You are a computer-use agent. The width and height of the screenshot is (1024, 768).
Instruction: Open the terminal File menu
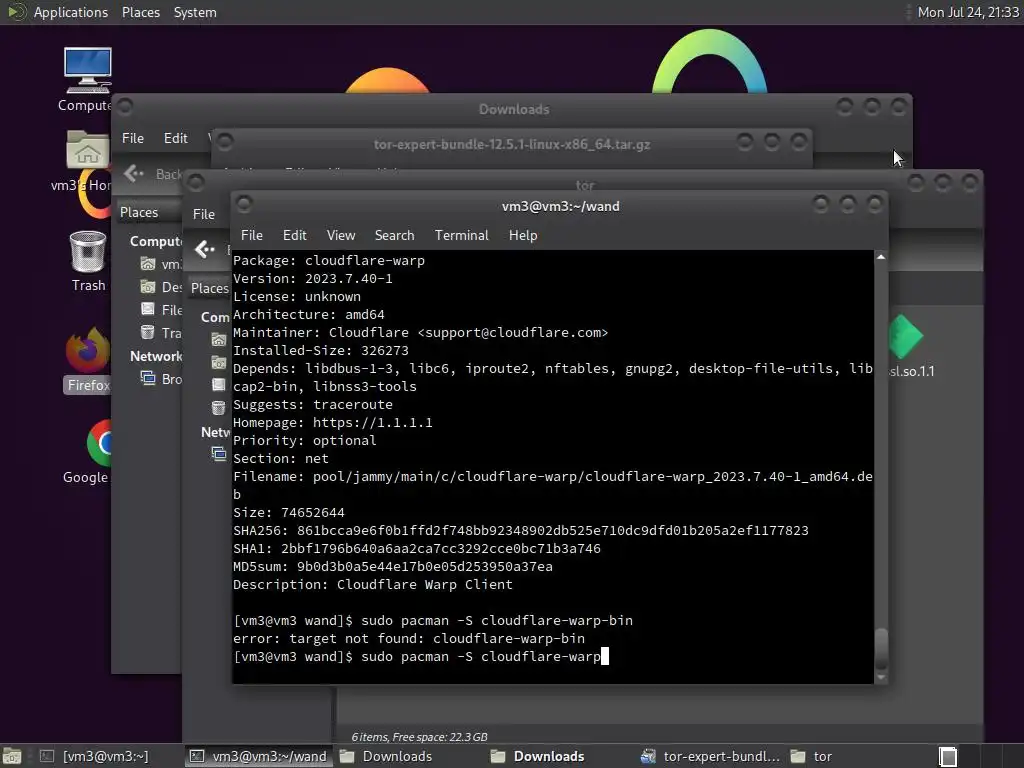click(x=251, y=235)
